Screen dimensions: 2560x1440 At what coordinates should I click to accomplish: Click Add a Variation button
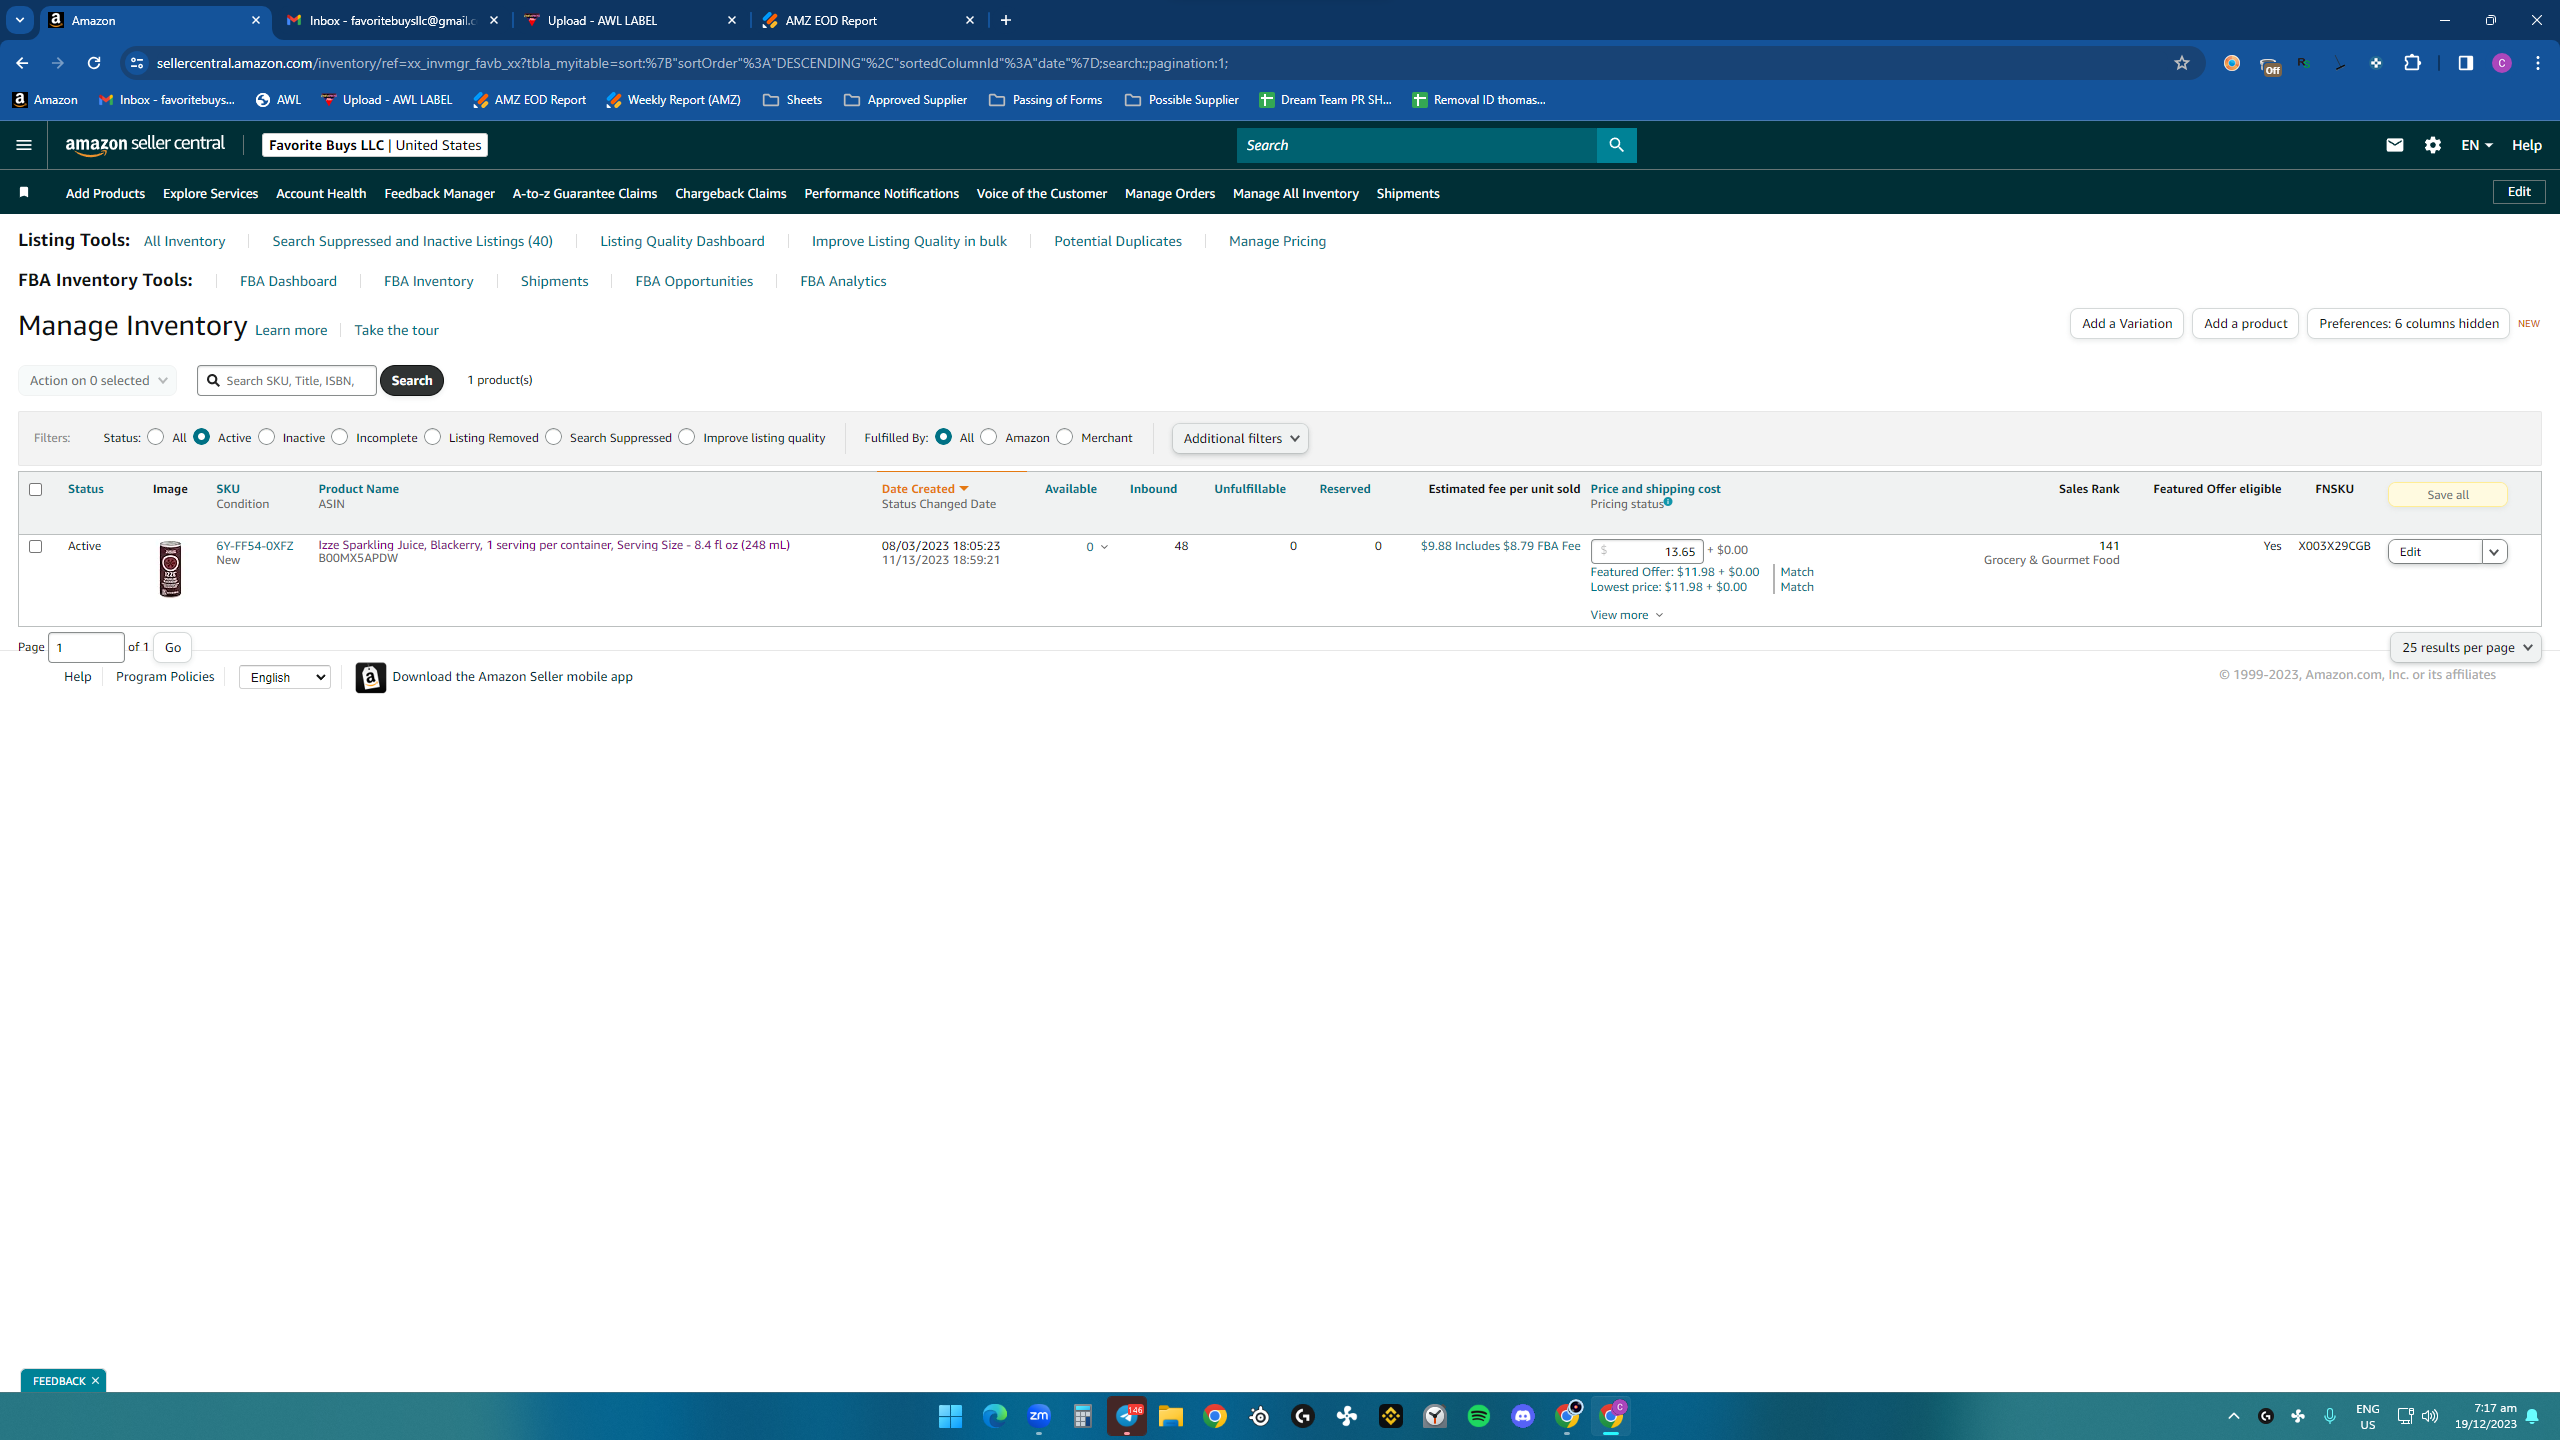click(x=2126, y=323)
